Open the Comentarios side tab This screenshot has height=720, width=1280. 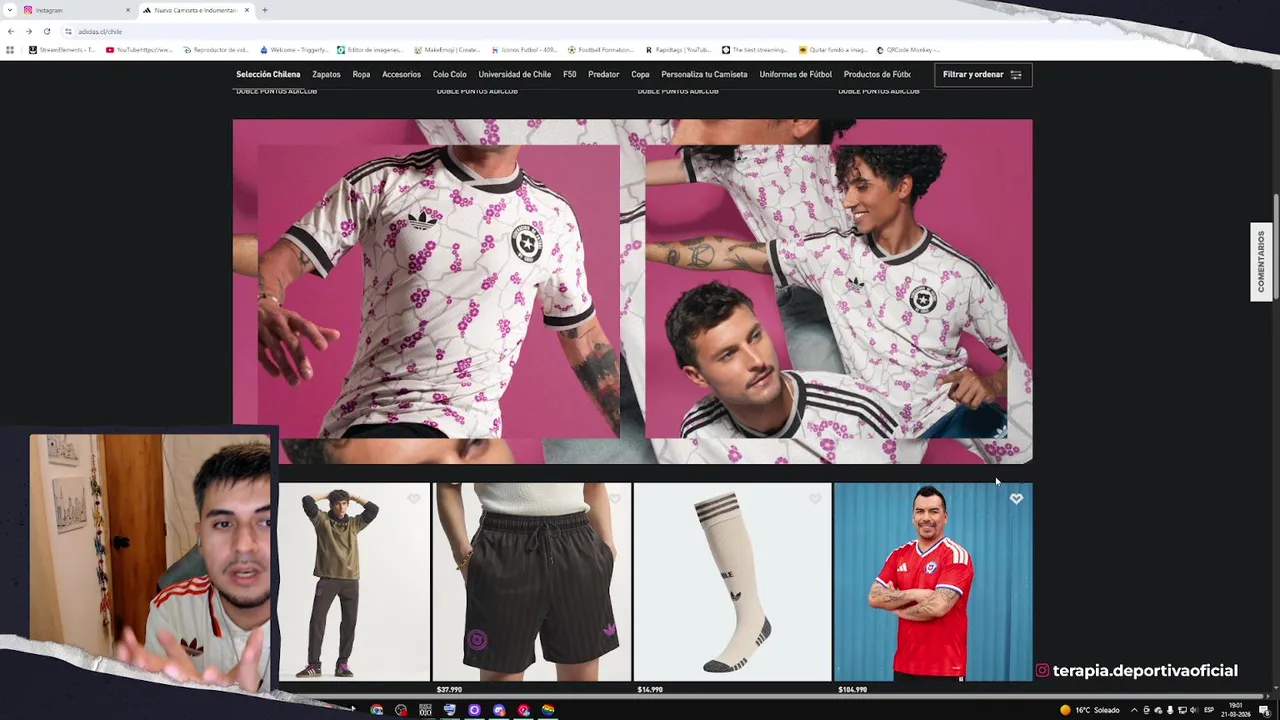pyautogui.click(x=1261, y=262)
